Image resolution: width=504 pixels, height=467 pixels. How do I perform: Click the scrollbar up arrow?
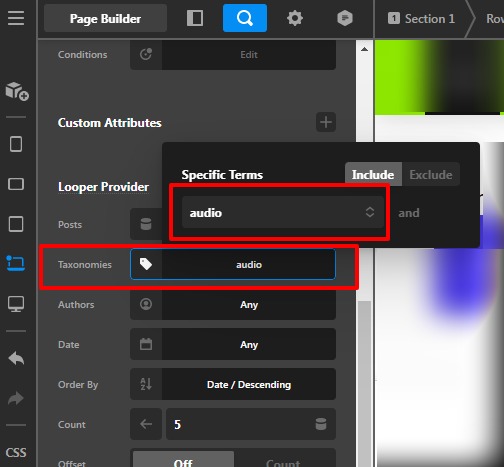(x=365, y=49)
